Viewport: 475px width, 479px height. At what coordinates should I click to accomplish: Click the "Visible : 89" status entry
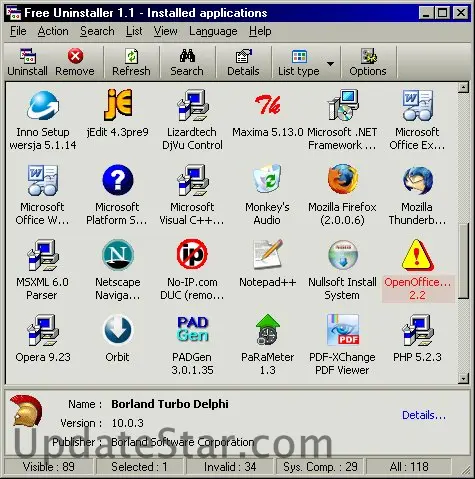click(x=49, y=467)
